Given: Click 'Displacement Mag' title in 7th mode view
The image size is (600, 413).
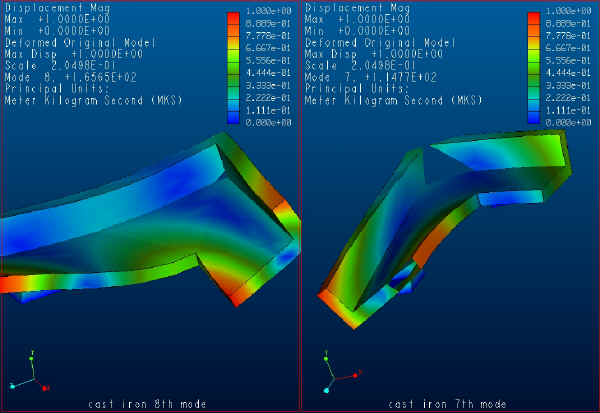Looking at the screenshot, I should [x=357, y=7].
